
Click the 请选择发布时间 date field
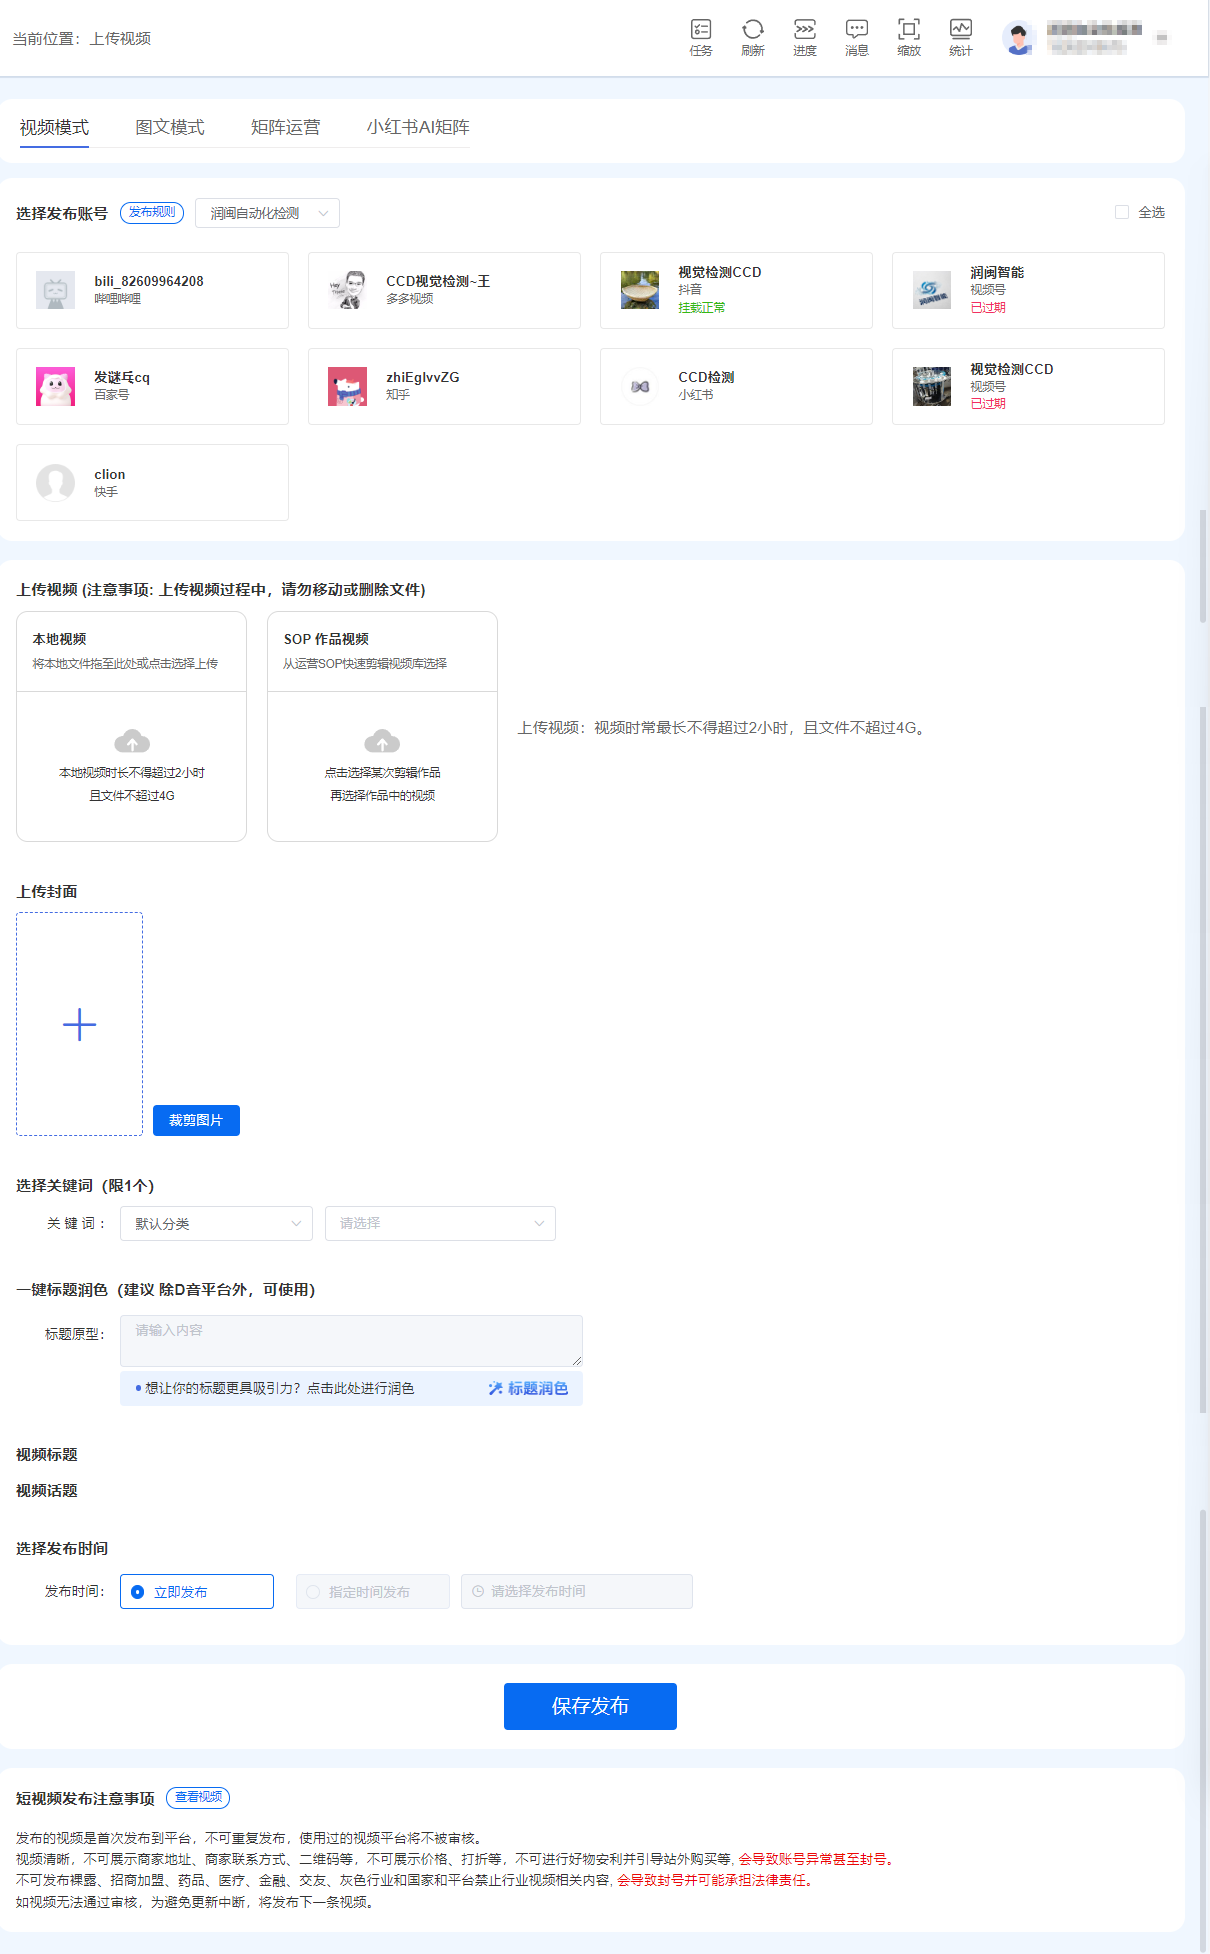coord(577,1591)
